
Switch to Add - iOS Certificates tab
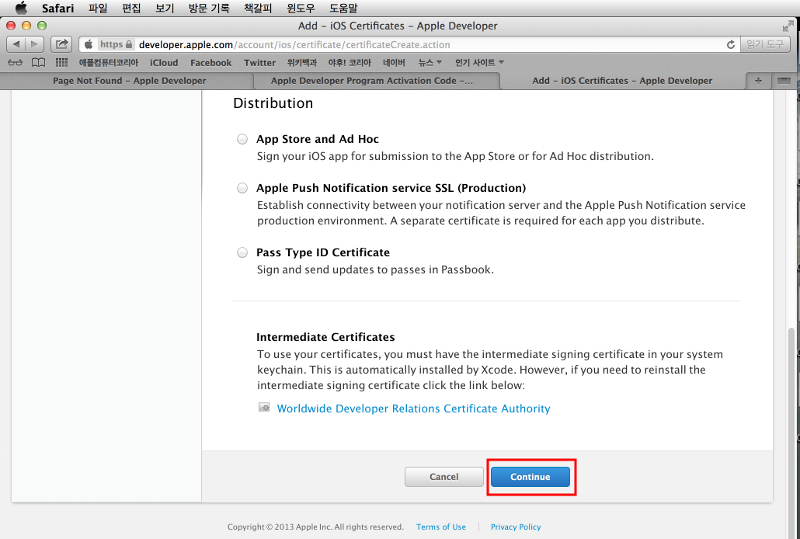point(622,81)
